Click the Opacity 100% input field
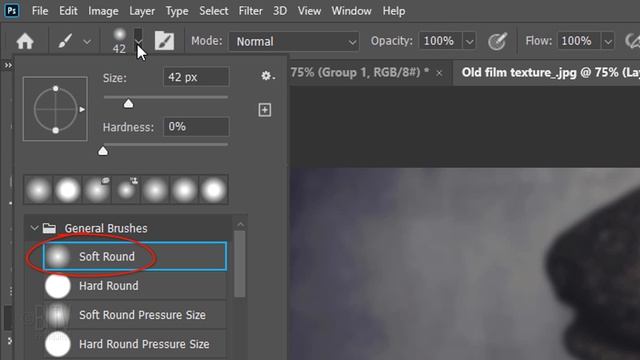 pos(440,41)
